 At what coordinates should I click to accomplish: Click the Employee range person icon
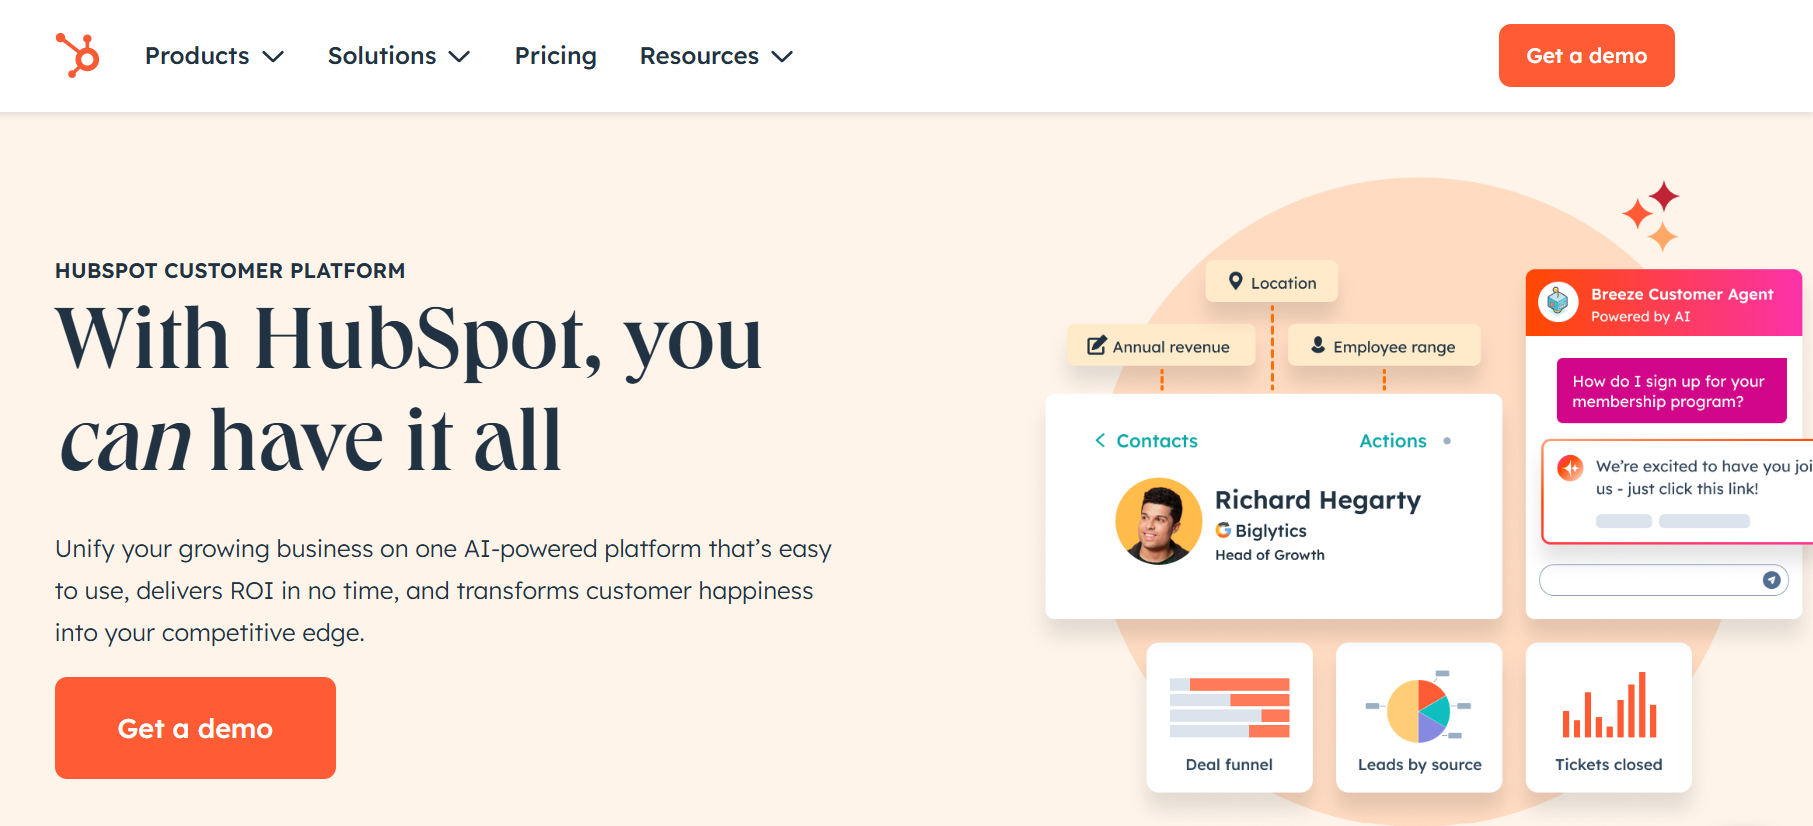click(1318, 345)
